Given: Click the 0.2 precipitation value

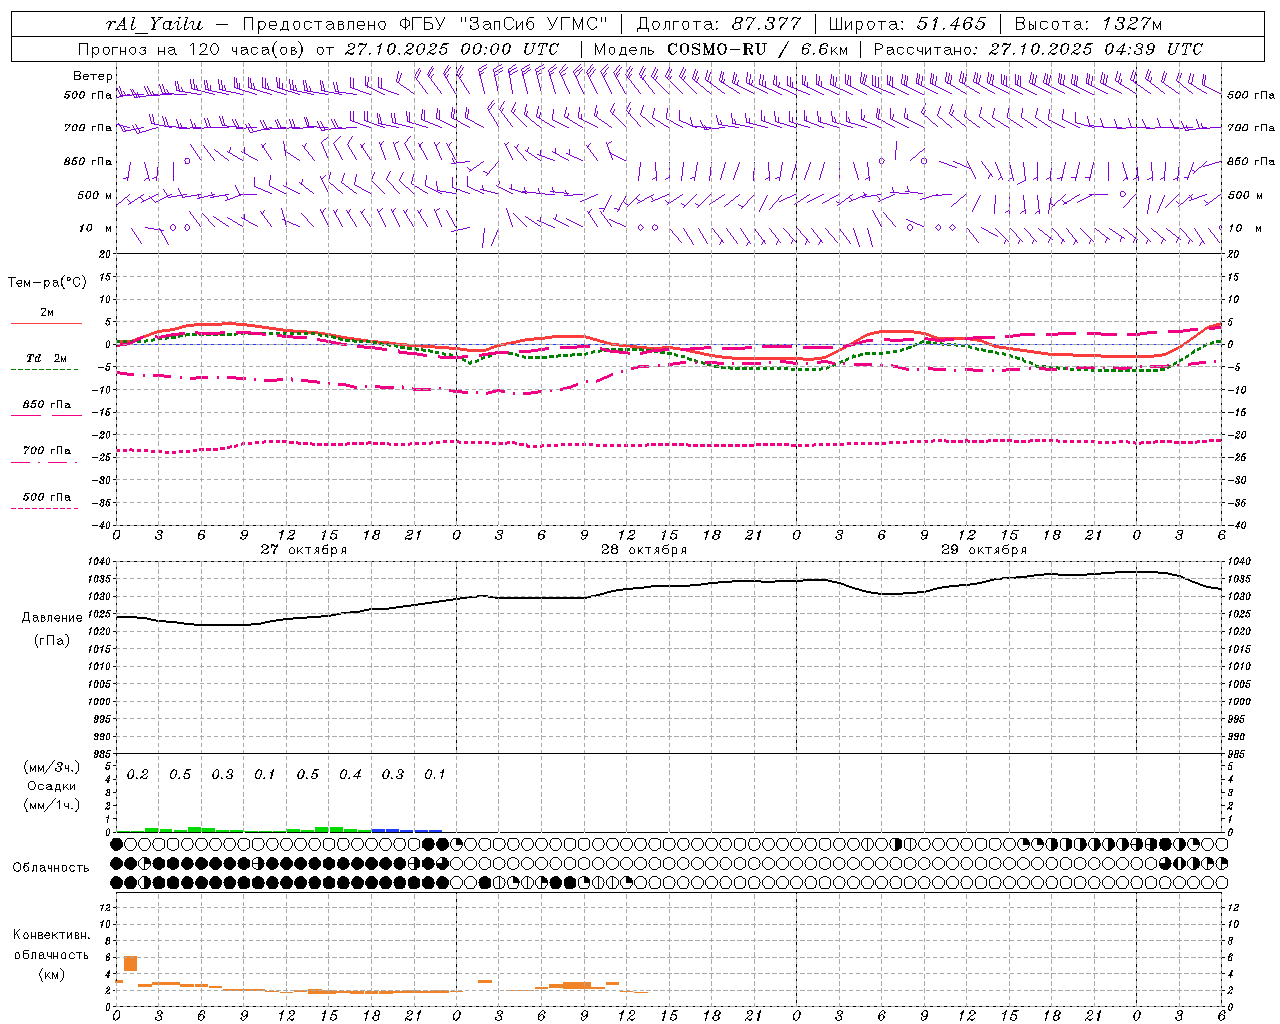Looking at the screenshot, I should pyautogui.click(x=138, y=775).
